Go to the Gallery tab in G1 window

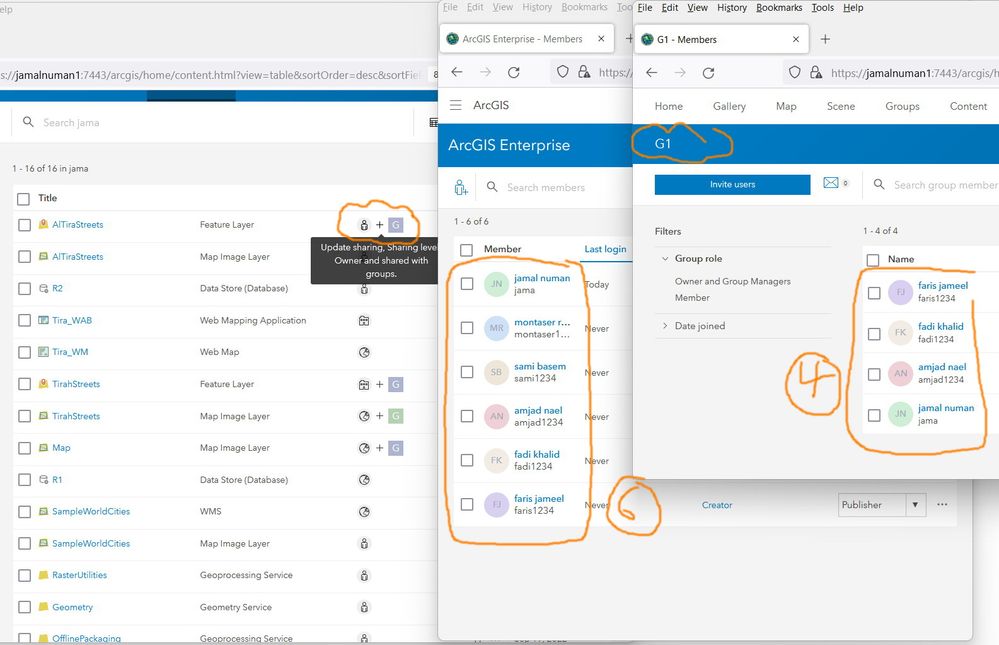(x=729, y=106)
